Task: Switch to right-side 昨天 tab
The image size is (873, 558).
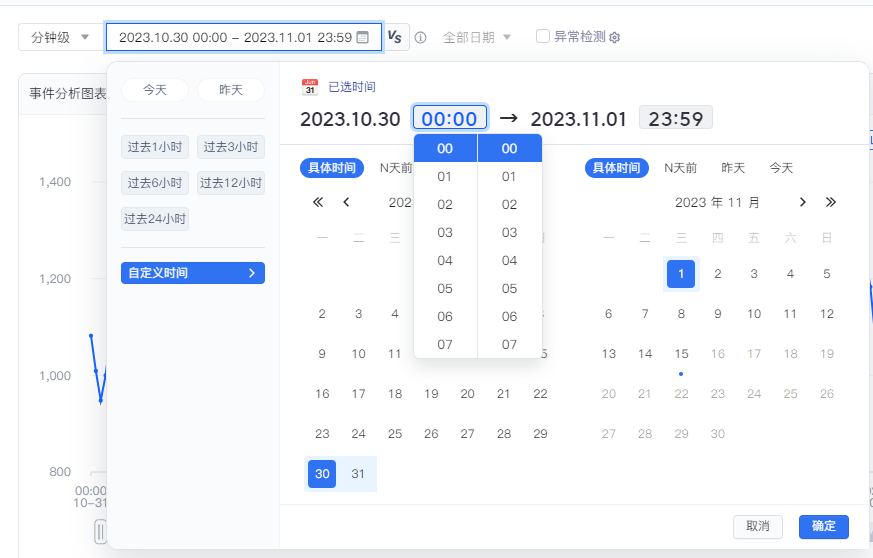Action: (733, 168)
